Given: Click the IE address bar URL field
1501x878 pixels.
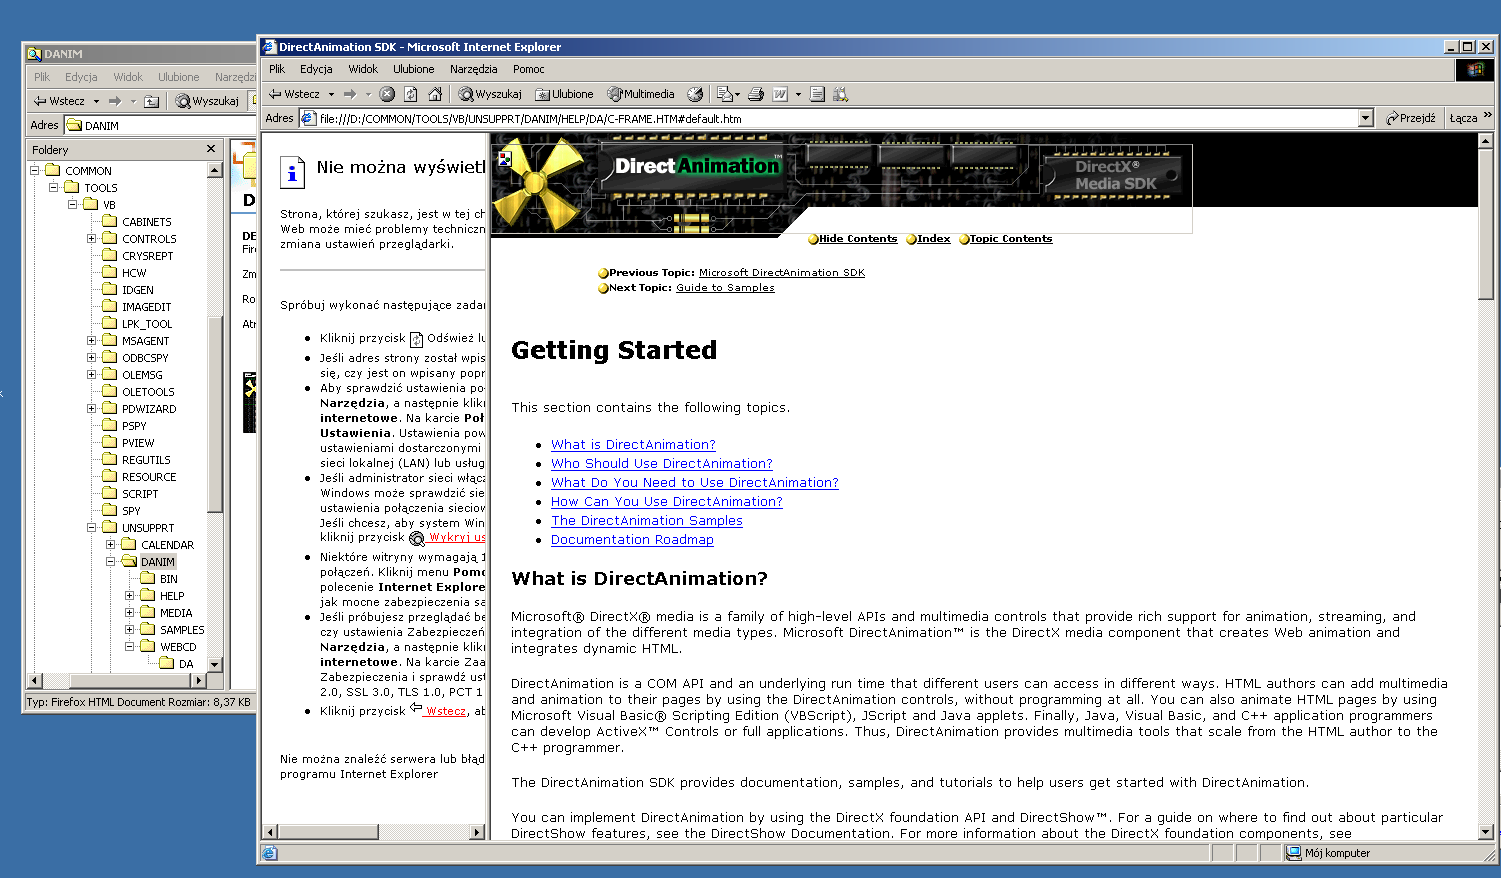Looking at the screenshot, I should pos(837,118).
